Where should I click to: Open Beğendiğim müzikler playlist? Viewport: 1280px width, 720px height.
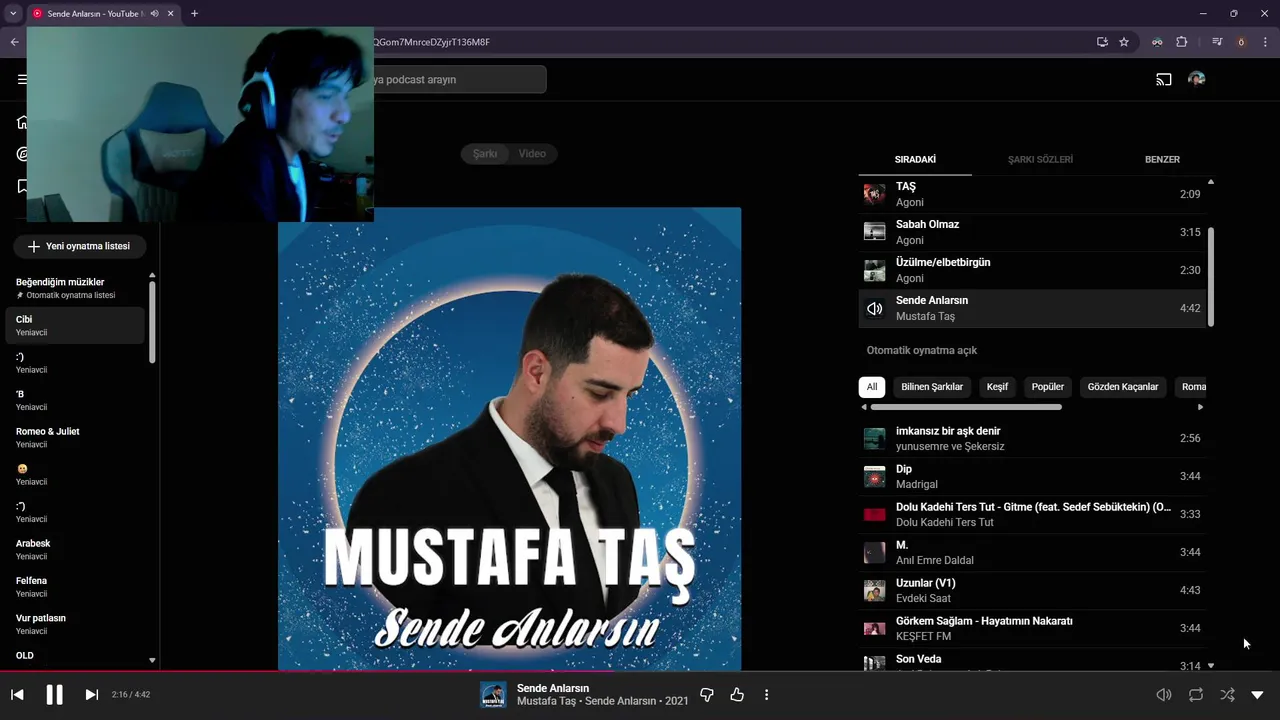point(75,288)
